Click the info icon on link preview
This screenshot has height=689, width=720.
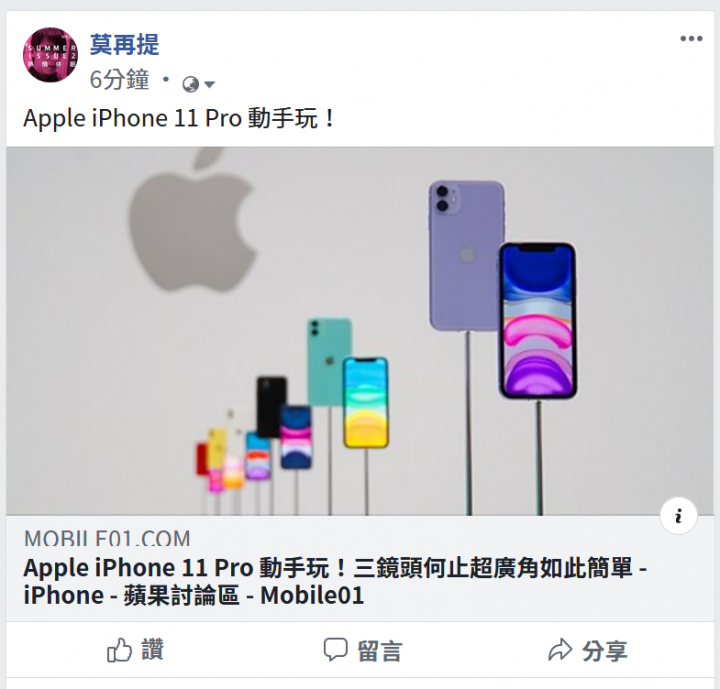[x=678, y=516]
